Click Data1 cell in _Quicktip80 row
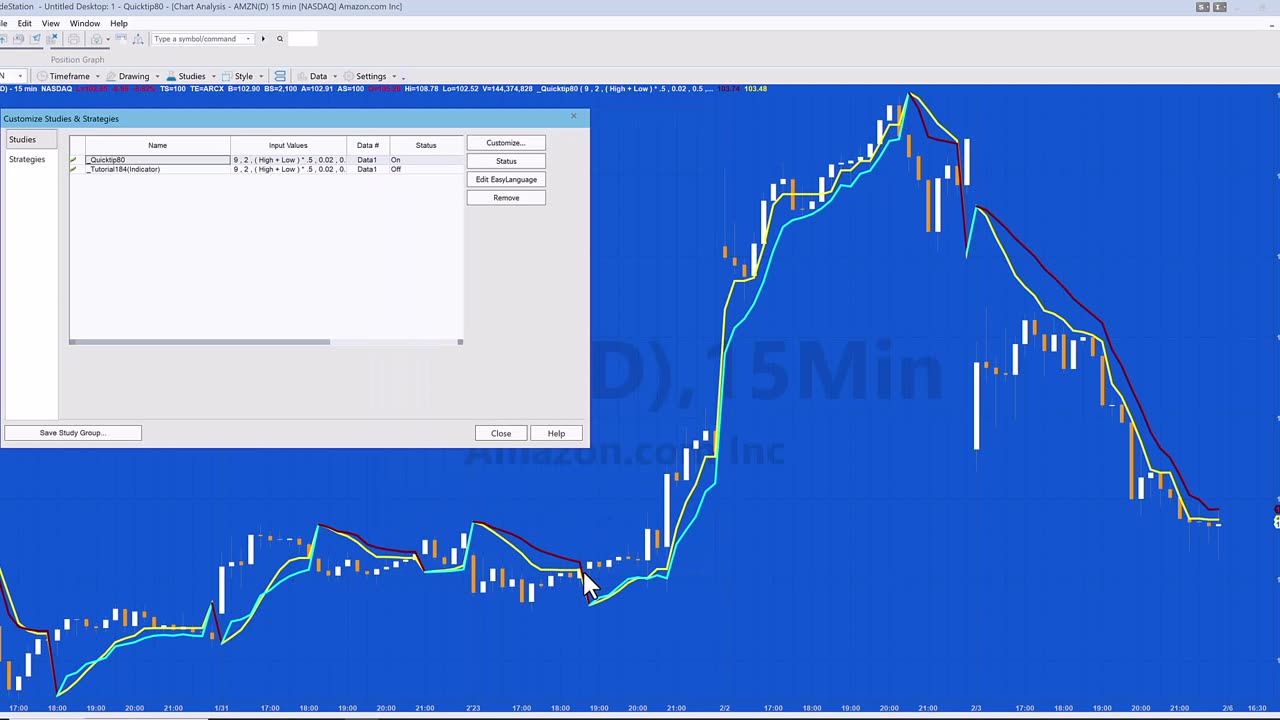This screenshot has width=1280, height=720. click(367, 160)
